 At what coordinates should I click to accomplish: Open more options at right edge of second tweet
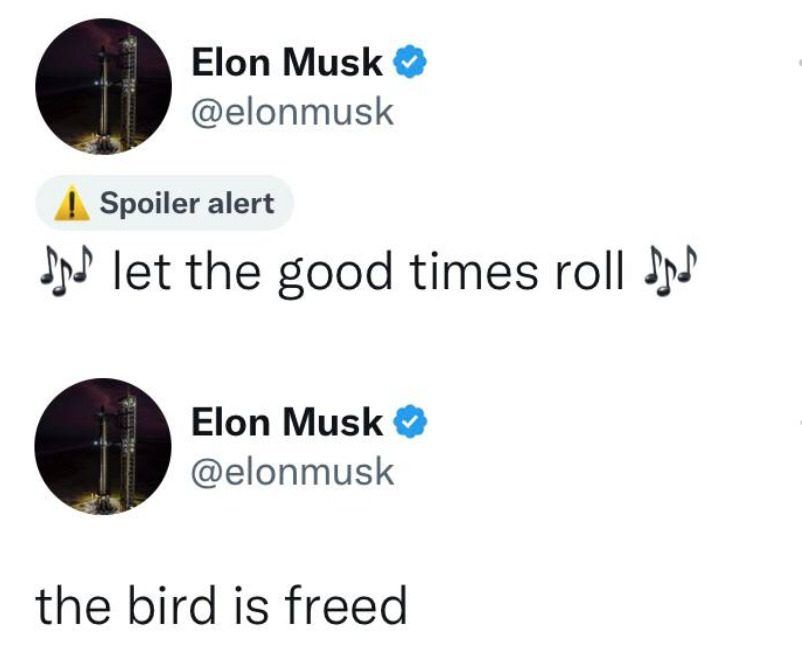pos(799,422)
